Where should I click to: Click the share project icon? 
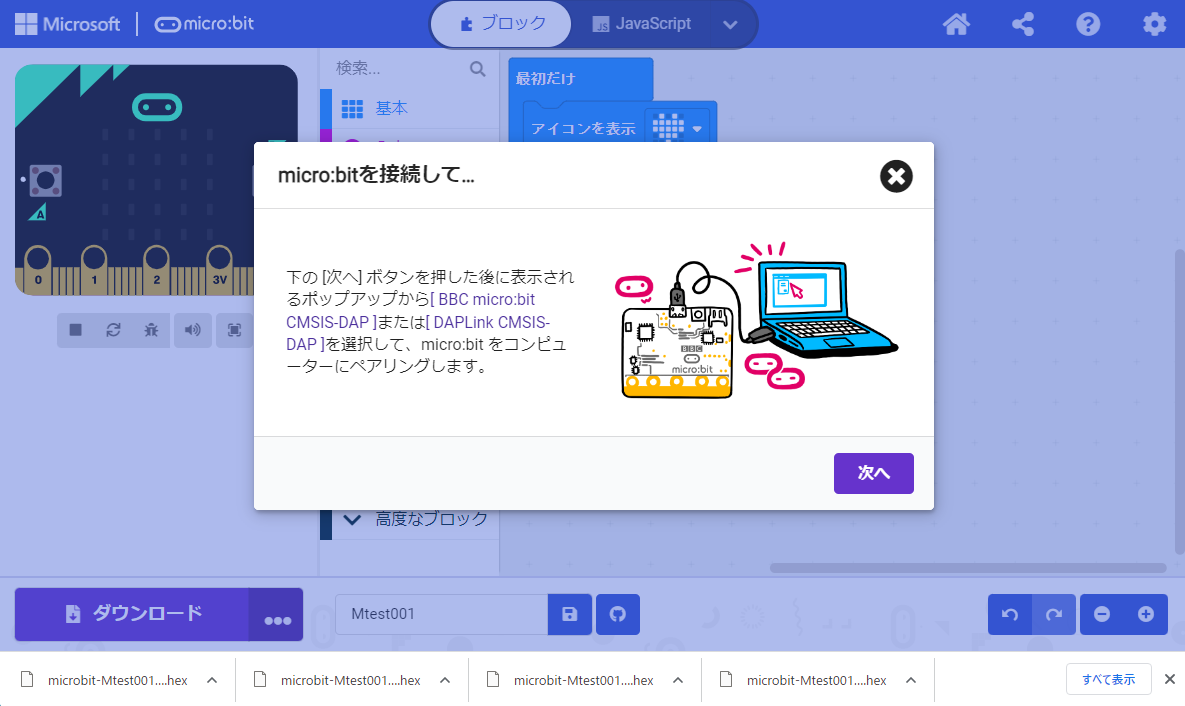pos(1023,24)
